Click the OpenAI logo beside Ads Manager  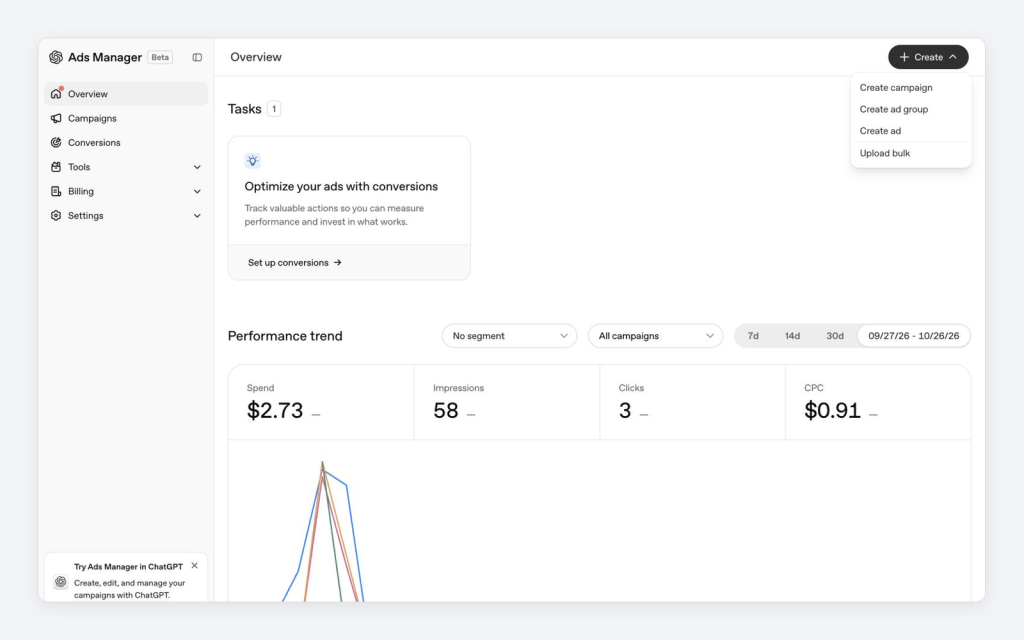(x=56, y=57)
